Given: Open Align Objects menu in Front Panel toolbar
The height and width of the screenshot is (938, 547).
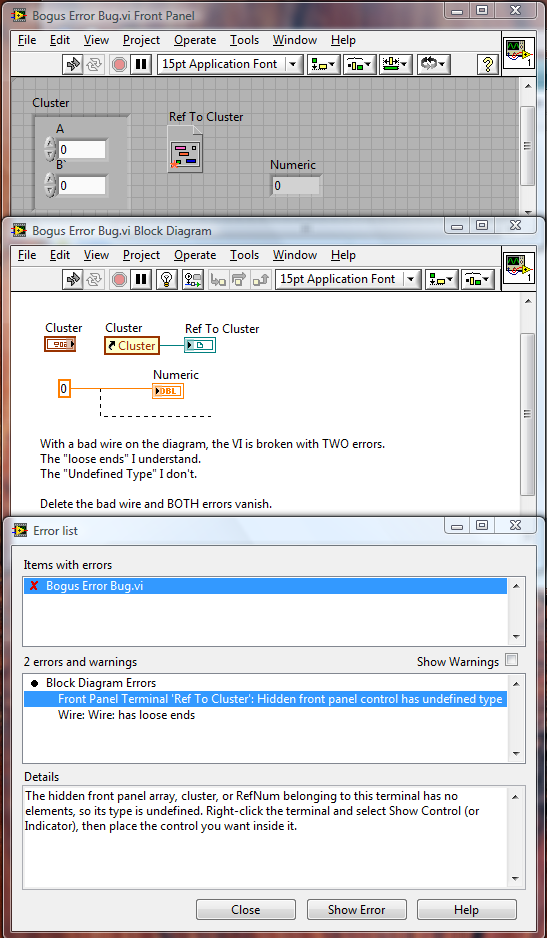Looking at the screenshot, I should (x=324, y=64).
